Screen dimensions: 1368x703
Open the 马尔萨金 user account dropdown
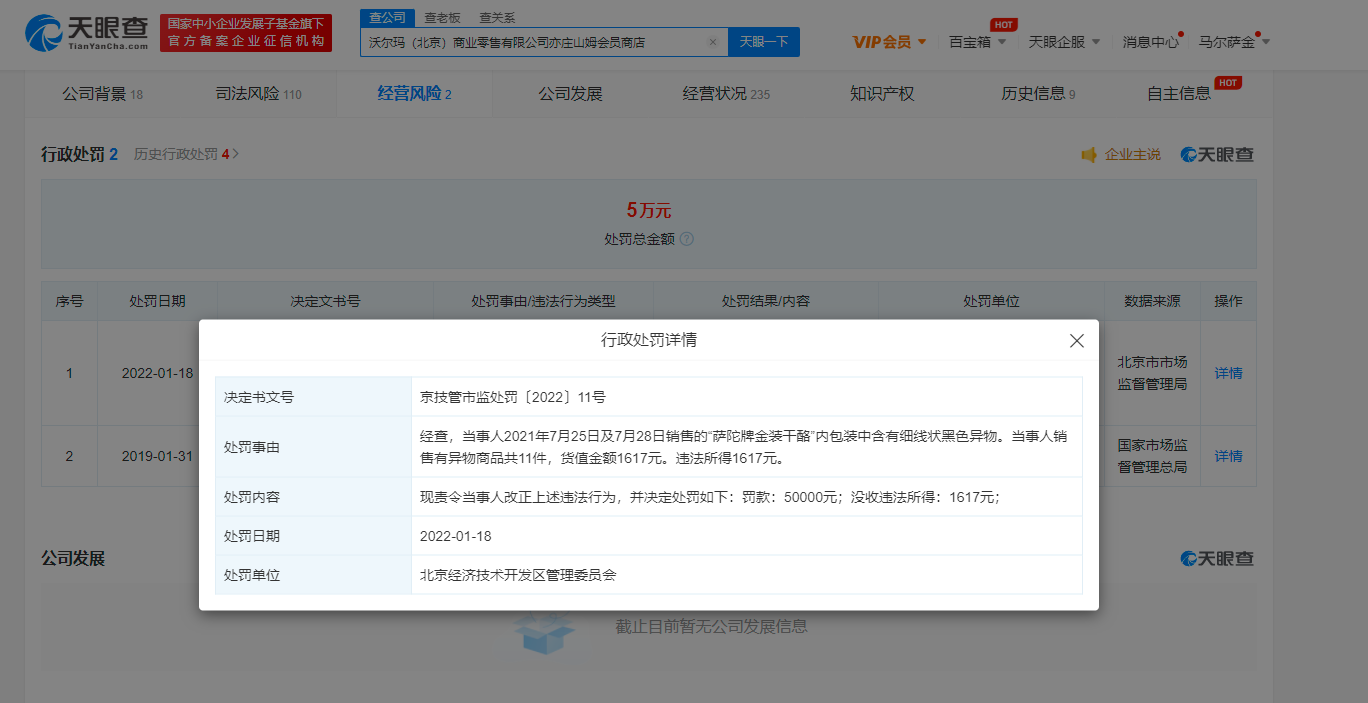pos(1234,42)
